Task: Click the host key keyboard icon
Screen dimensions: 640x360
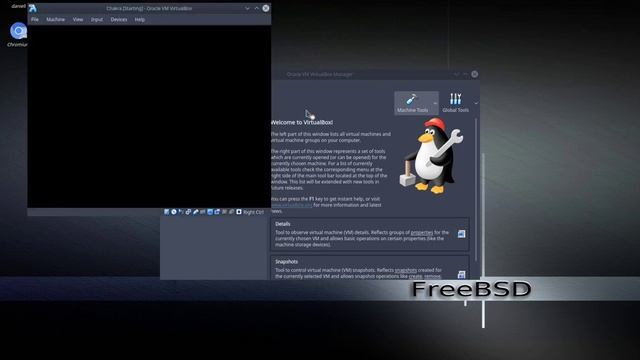Action: (x=239, y=212)
